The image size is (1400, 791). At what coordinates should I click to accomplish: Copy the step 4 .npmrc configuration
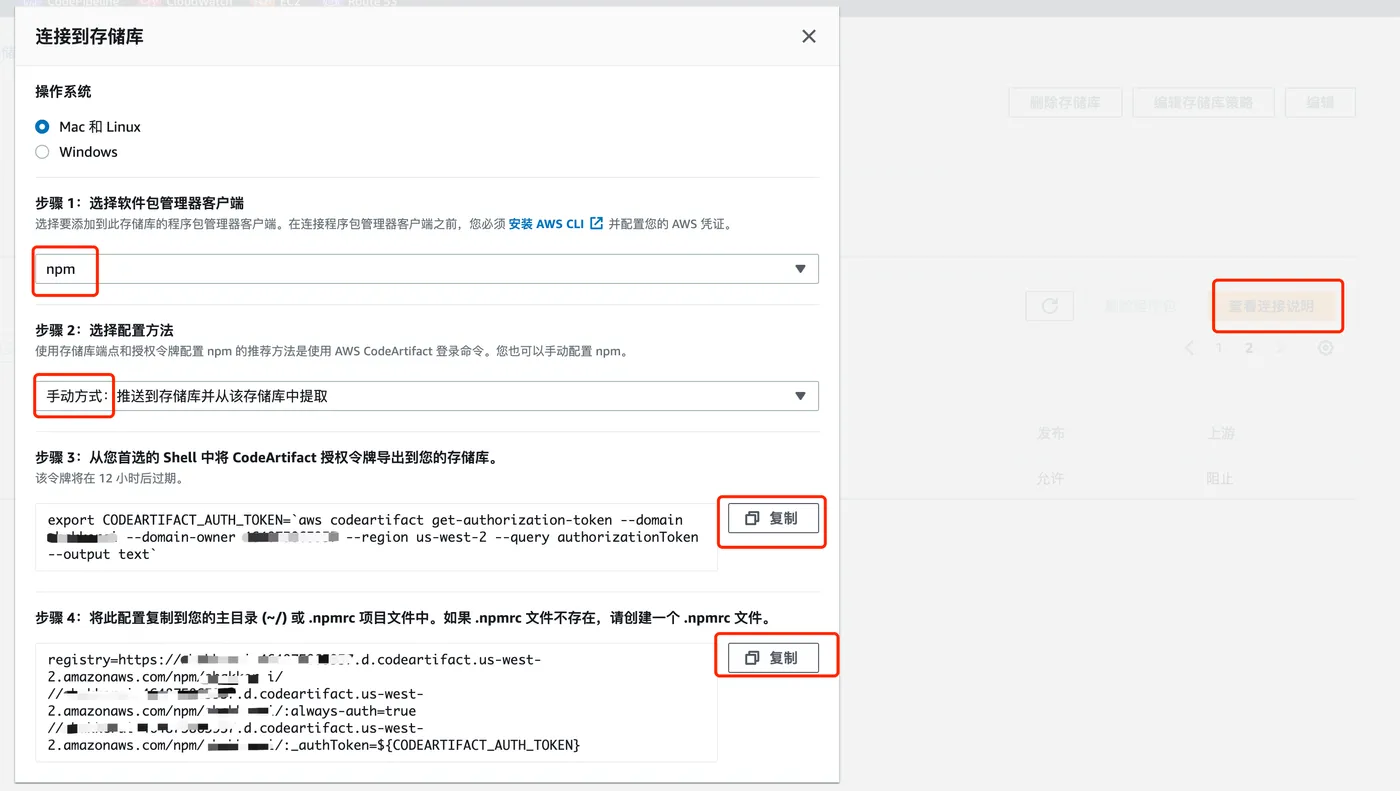tap(773, 657)
